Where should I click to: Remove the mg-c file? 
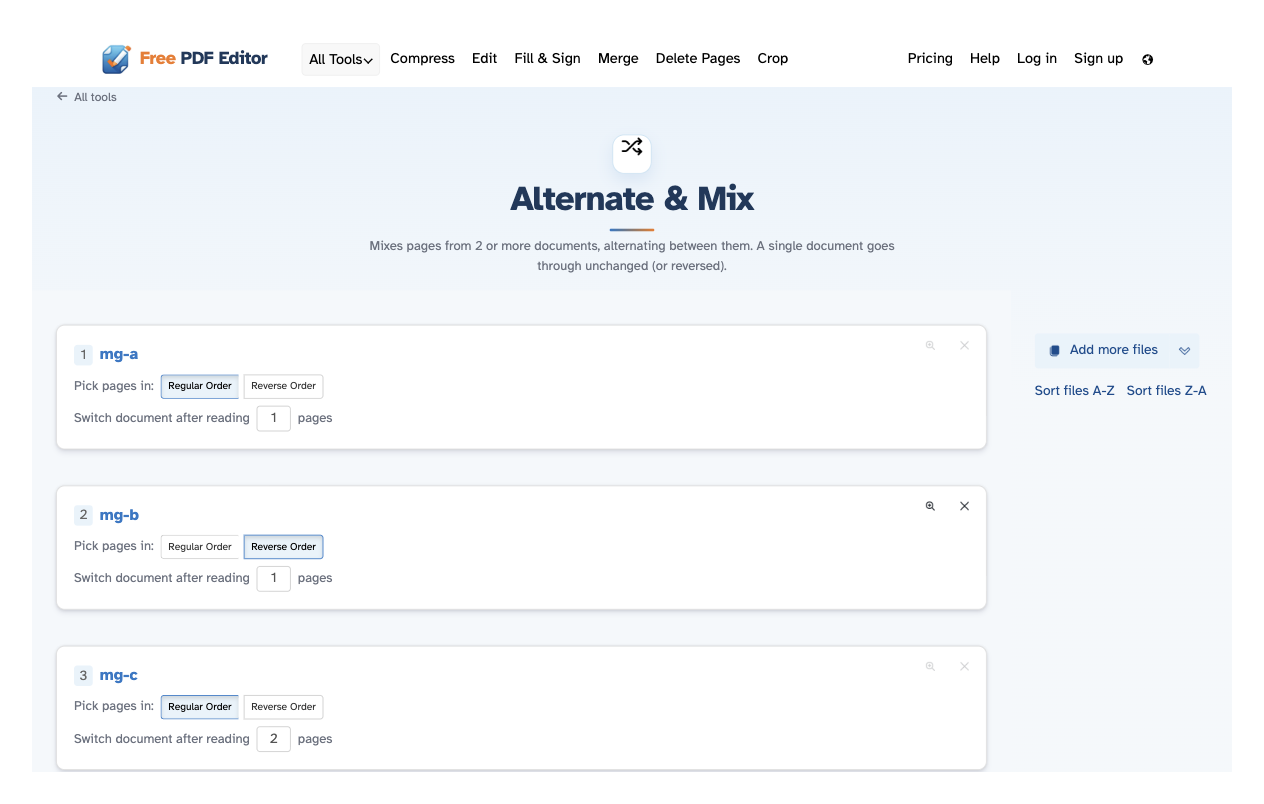tap(964, 666)
